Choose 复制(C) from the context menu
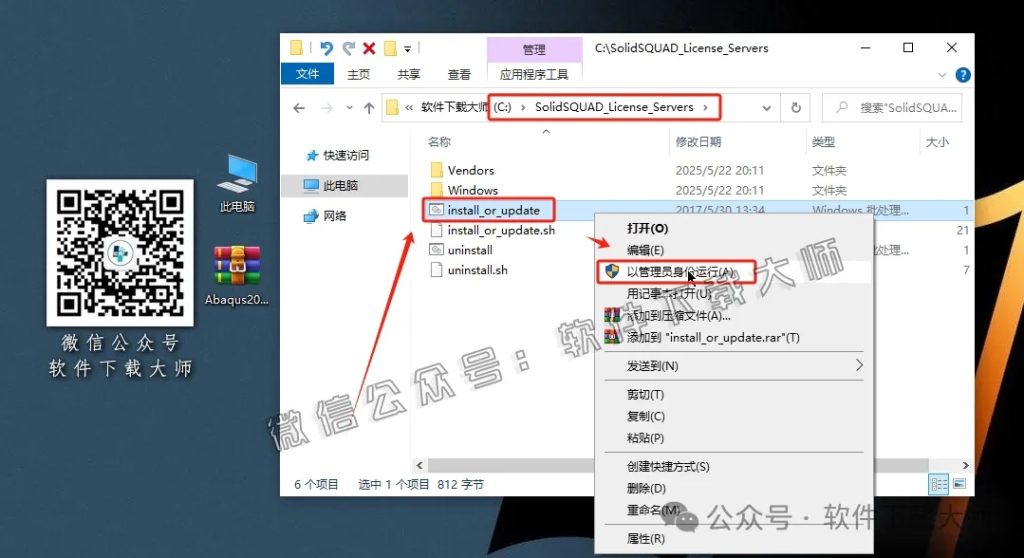 pos(735,416)
